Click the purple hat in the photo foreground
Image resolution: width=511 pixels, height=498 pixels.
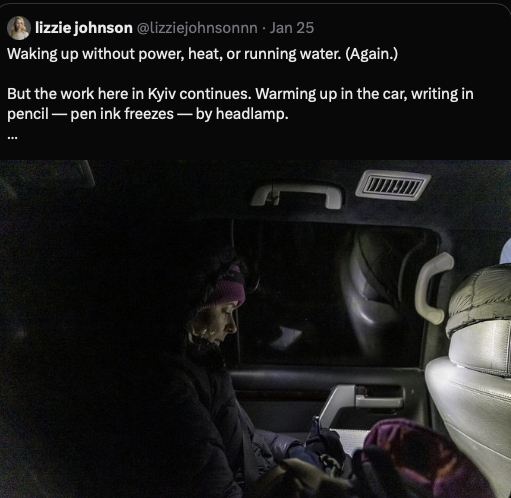(423, 460)
